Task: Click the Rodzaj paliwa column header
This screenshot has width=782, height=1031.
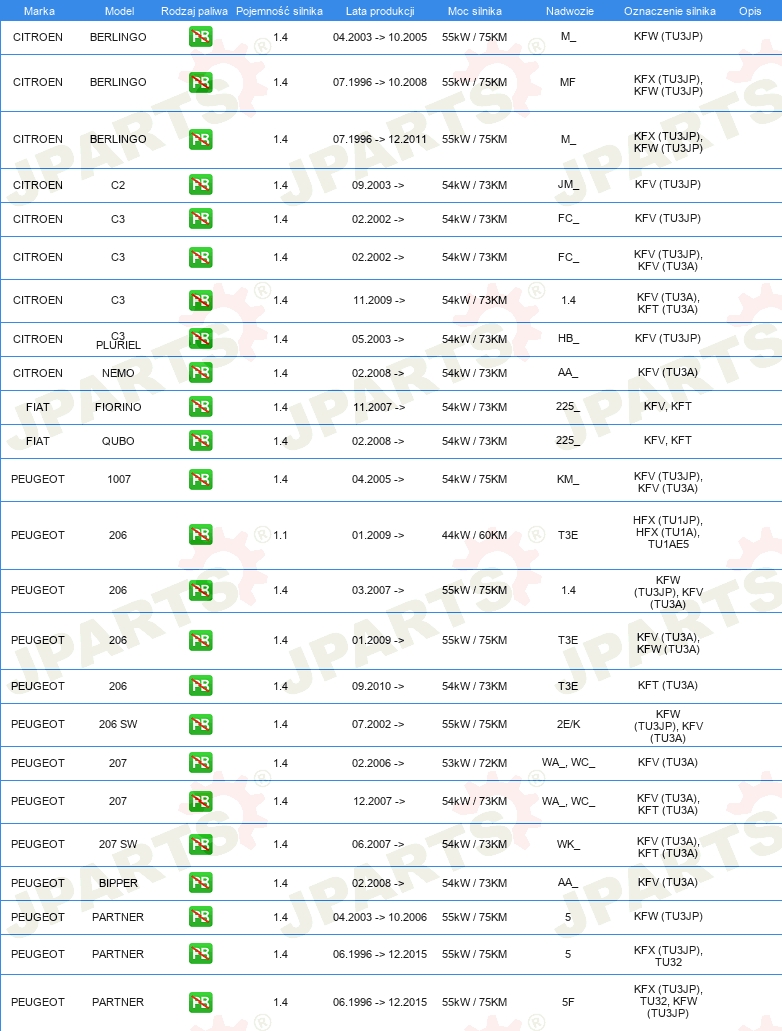Action: (x=194, y=11)
